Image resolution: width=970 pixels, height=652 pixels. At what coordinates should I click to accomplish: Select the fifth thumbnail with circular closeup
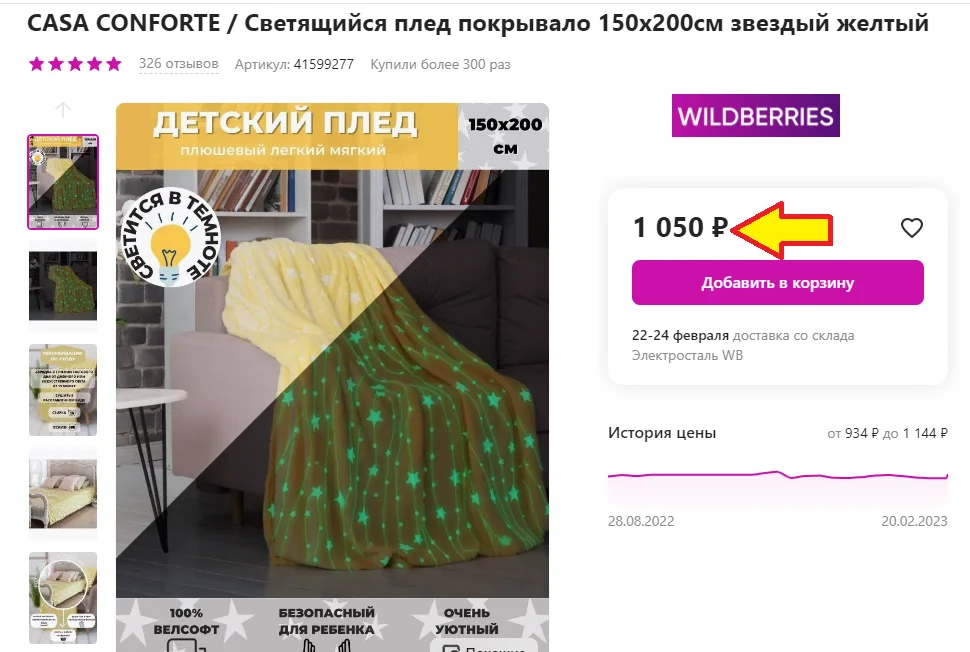63,598
